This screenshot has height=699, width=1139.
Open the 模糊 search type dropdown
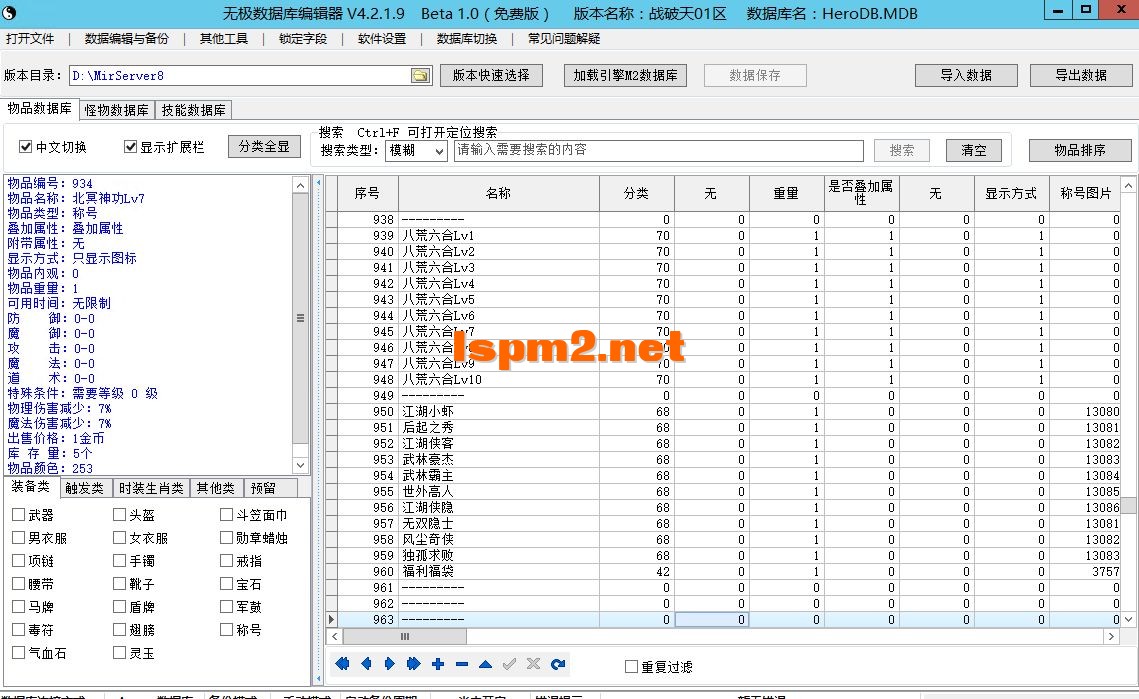pos(436,150)
